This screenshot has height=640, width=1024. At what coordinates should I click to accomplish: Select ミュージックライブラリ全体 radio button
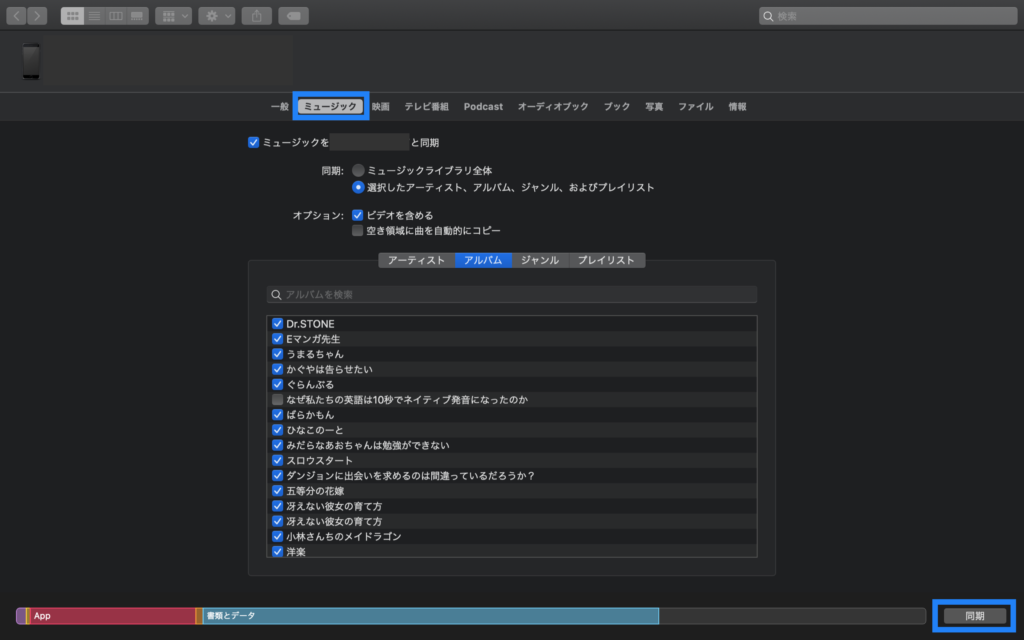(358, 170)
